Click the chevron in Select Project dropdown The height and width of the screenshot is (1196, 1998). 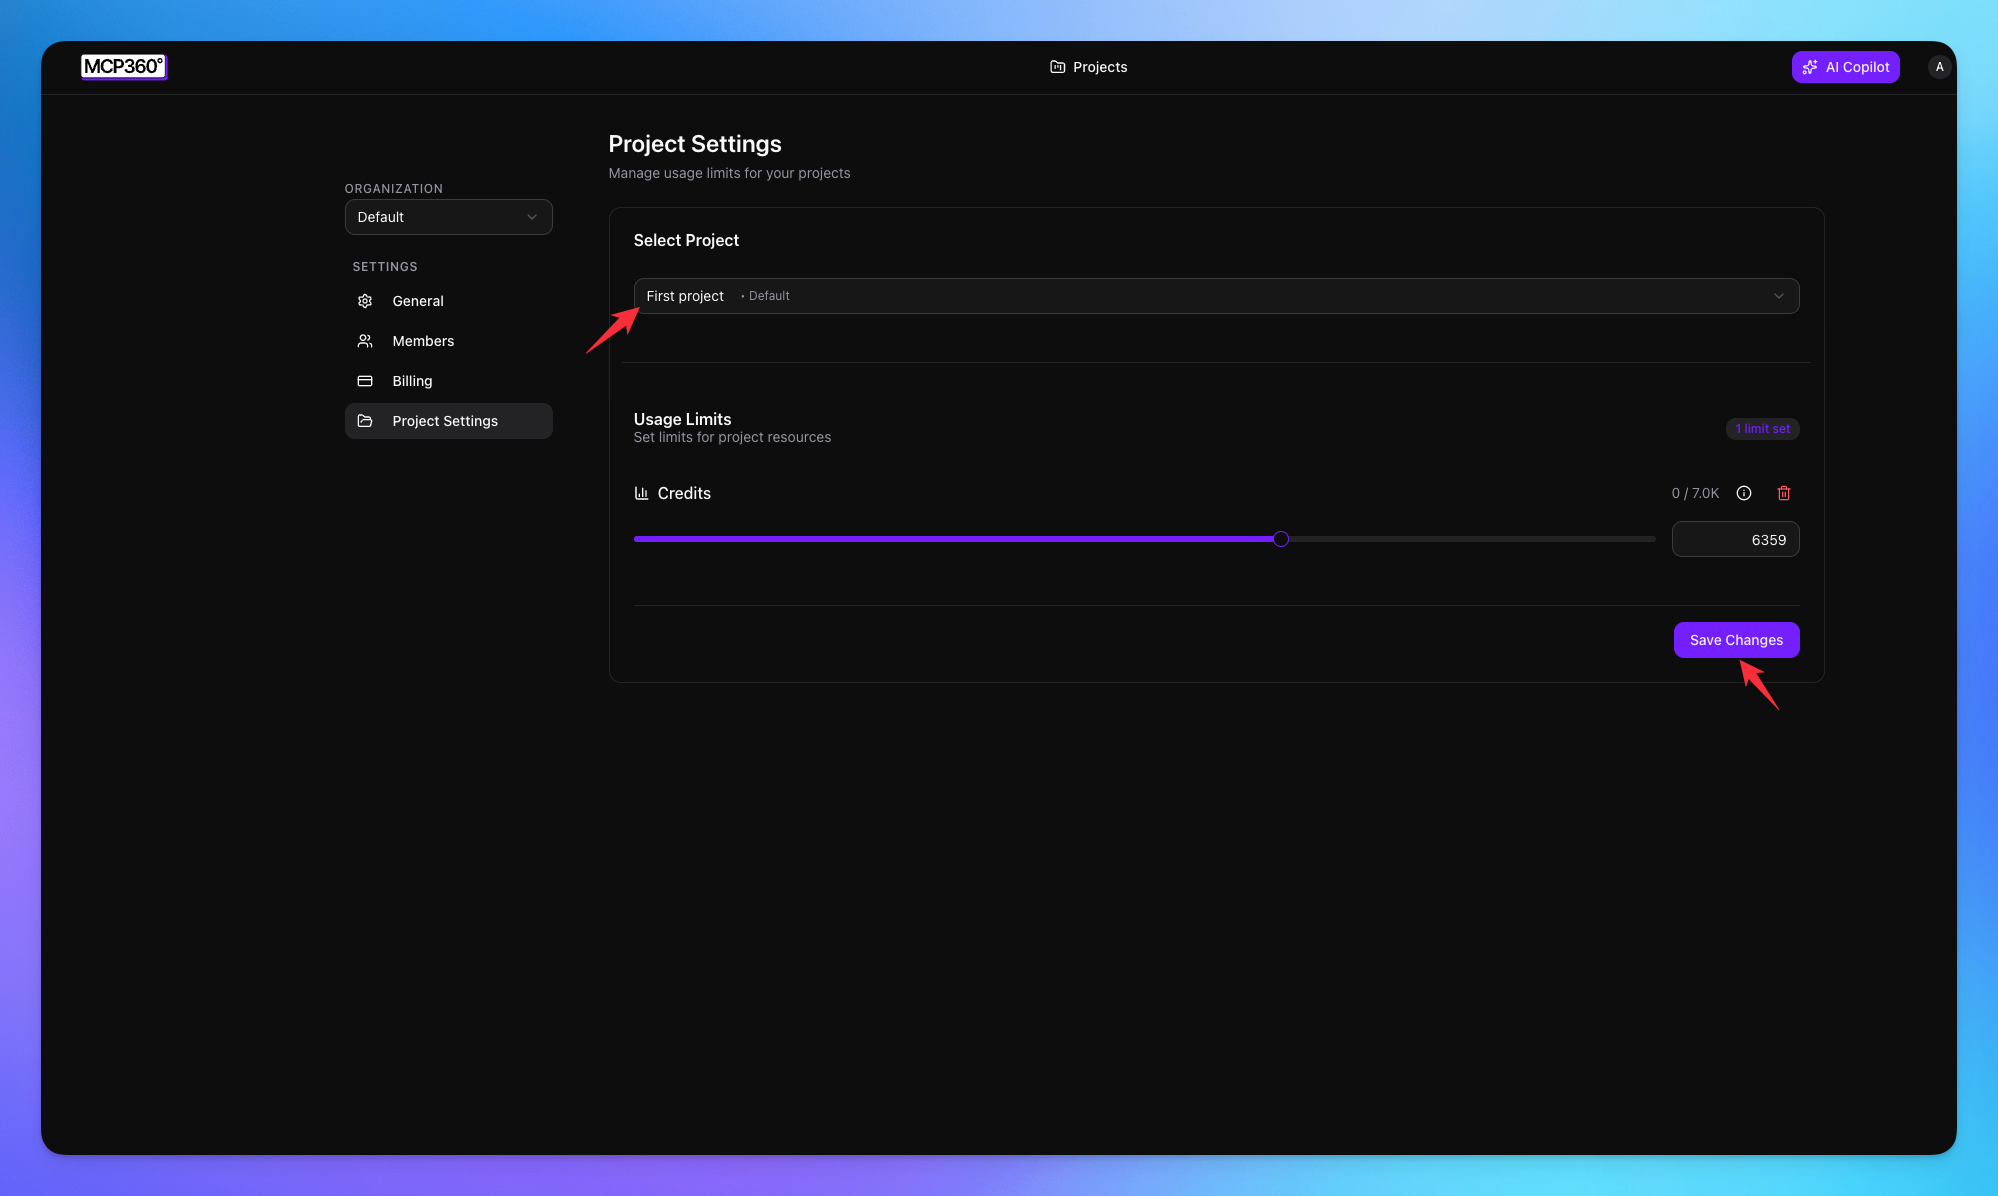(1779, 296)
